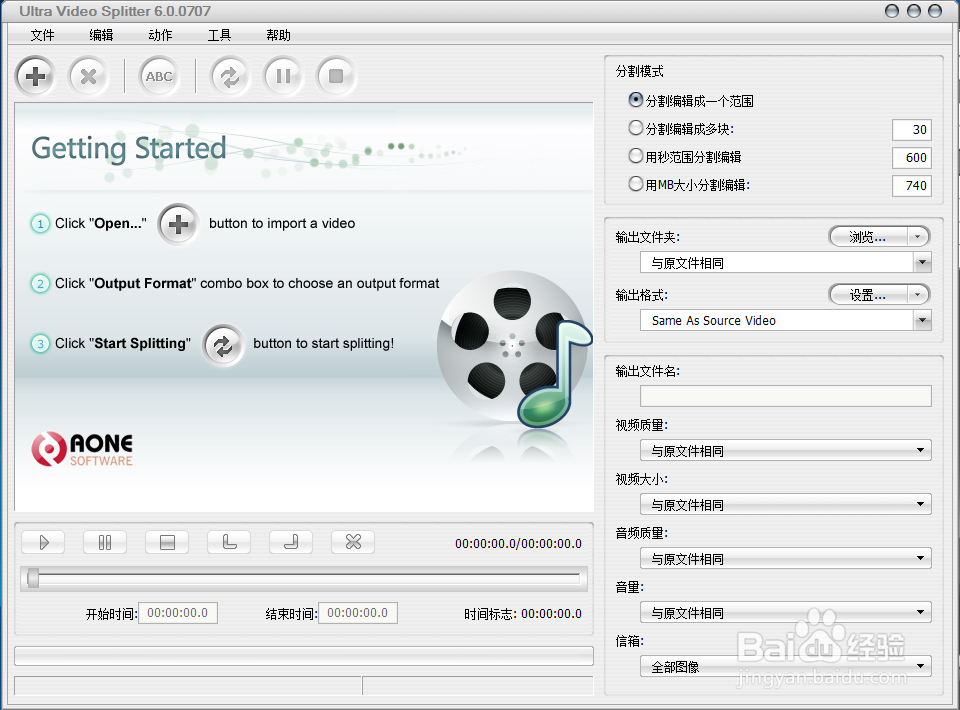The image size is (960, 710).
Task: Close the Ultra Video Splitter window
Action: (x=935, y=11)
